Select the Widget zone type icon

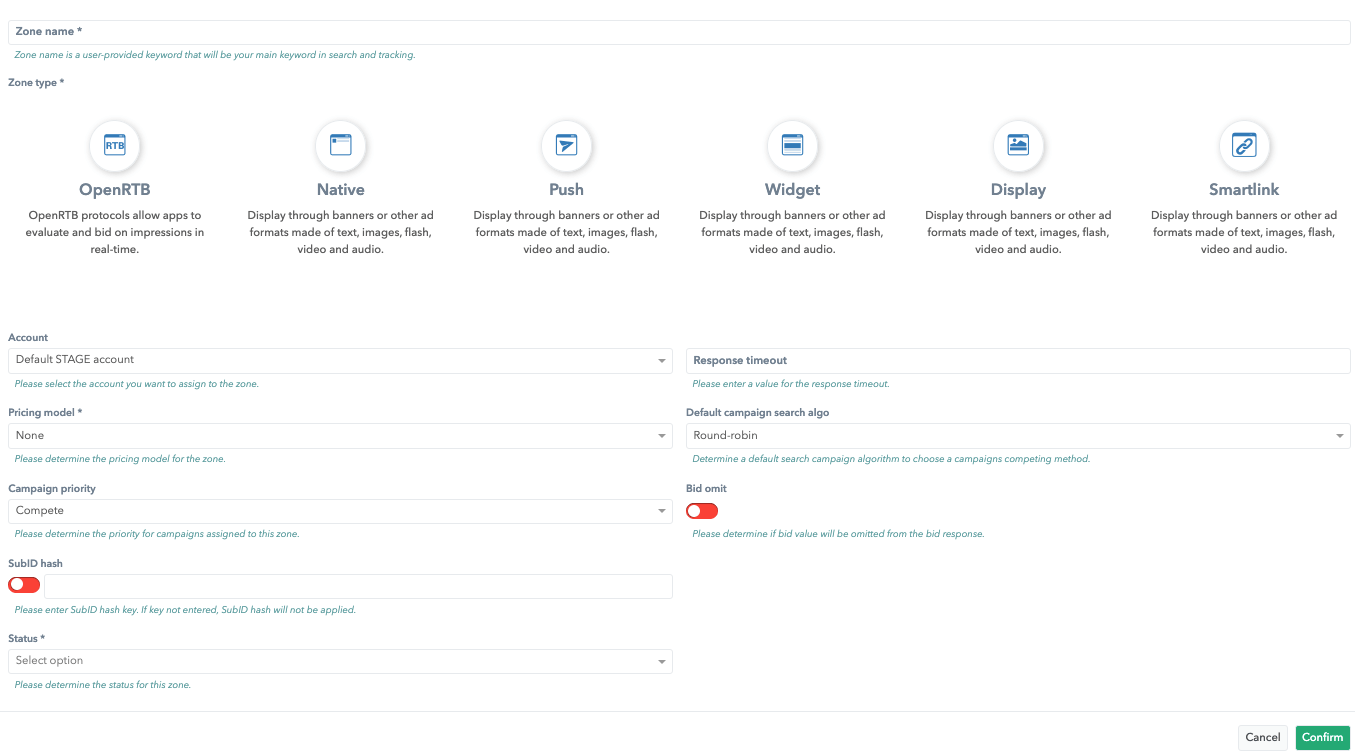click(x=792, y=146)
